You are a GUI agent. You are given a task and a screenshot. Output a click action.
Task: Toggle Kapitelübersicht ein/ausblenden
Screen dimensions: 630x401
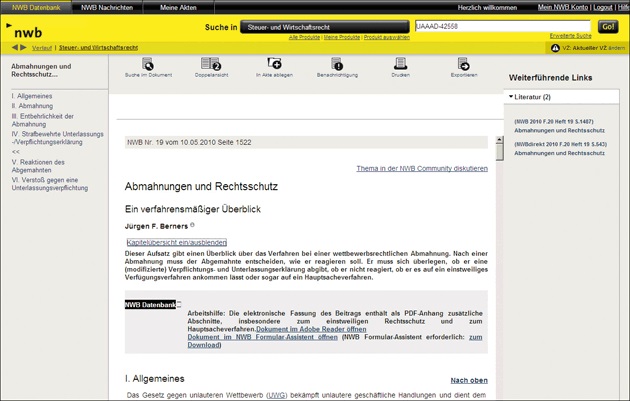coord(176,242)
